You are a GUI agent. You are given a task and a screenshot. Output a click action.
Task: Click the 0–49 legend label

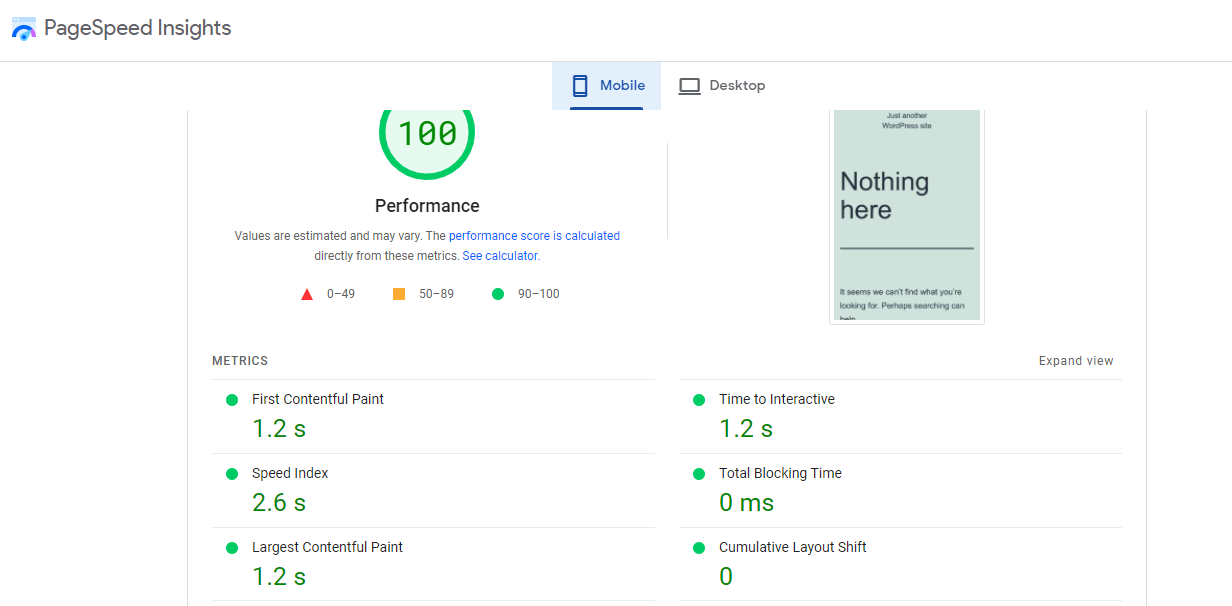341,294
